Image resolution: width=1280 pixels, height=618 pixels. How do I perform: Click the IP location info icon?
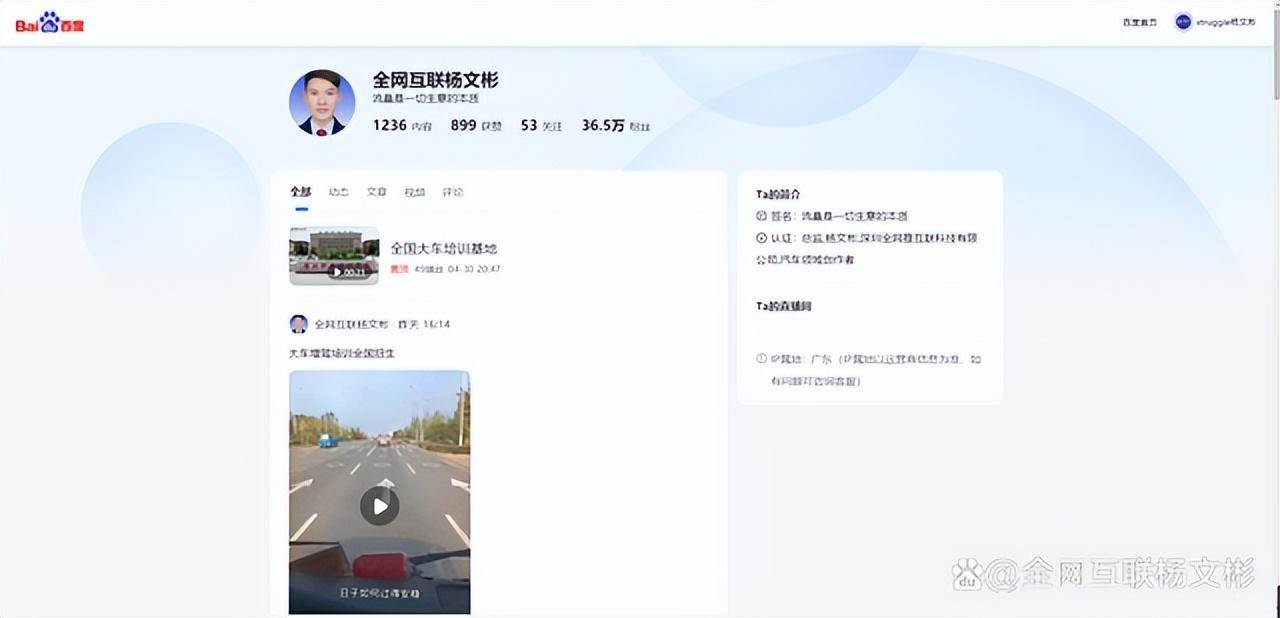tap(761, 359)
